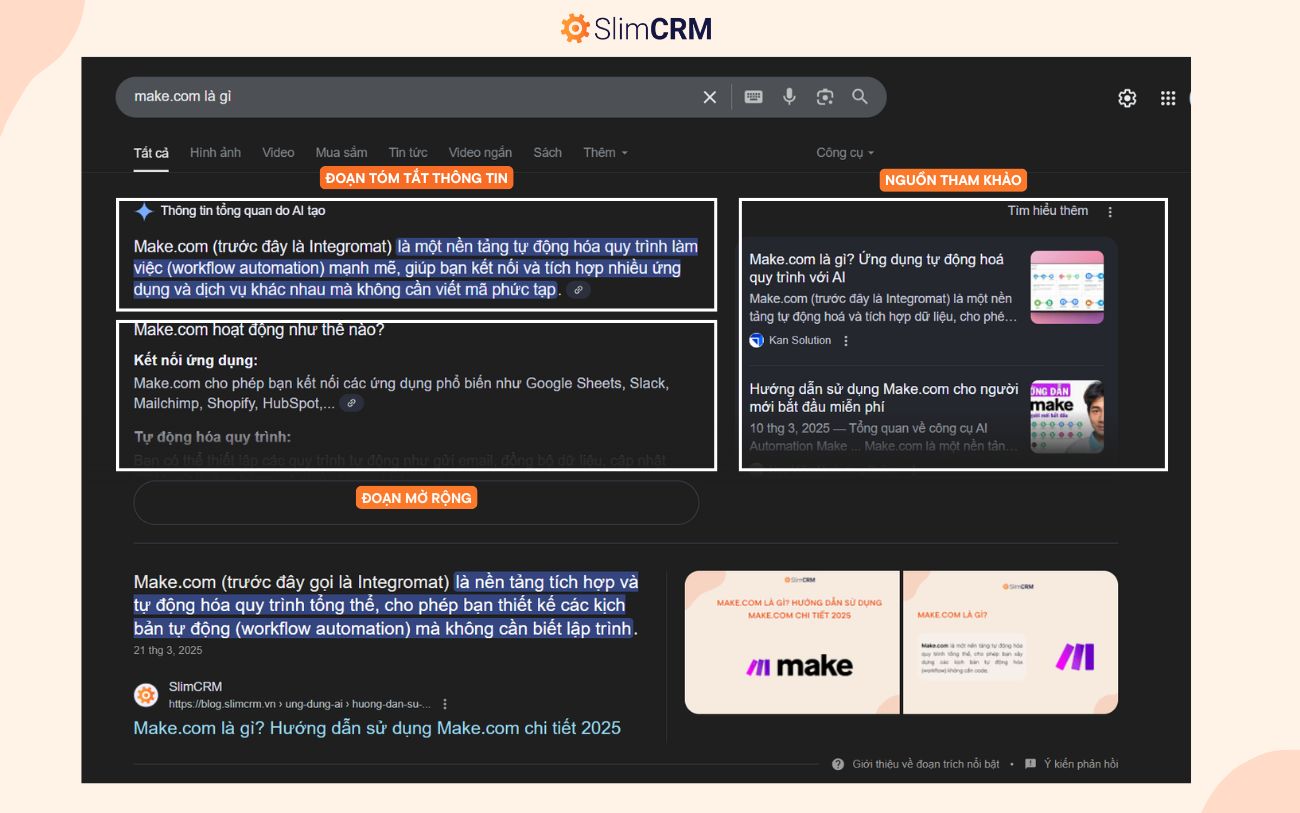Submit search with magnifying glass icon
This screenshot has height=813, width=1300.
tap(860, 97)
